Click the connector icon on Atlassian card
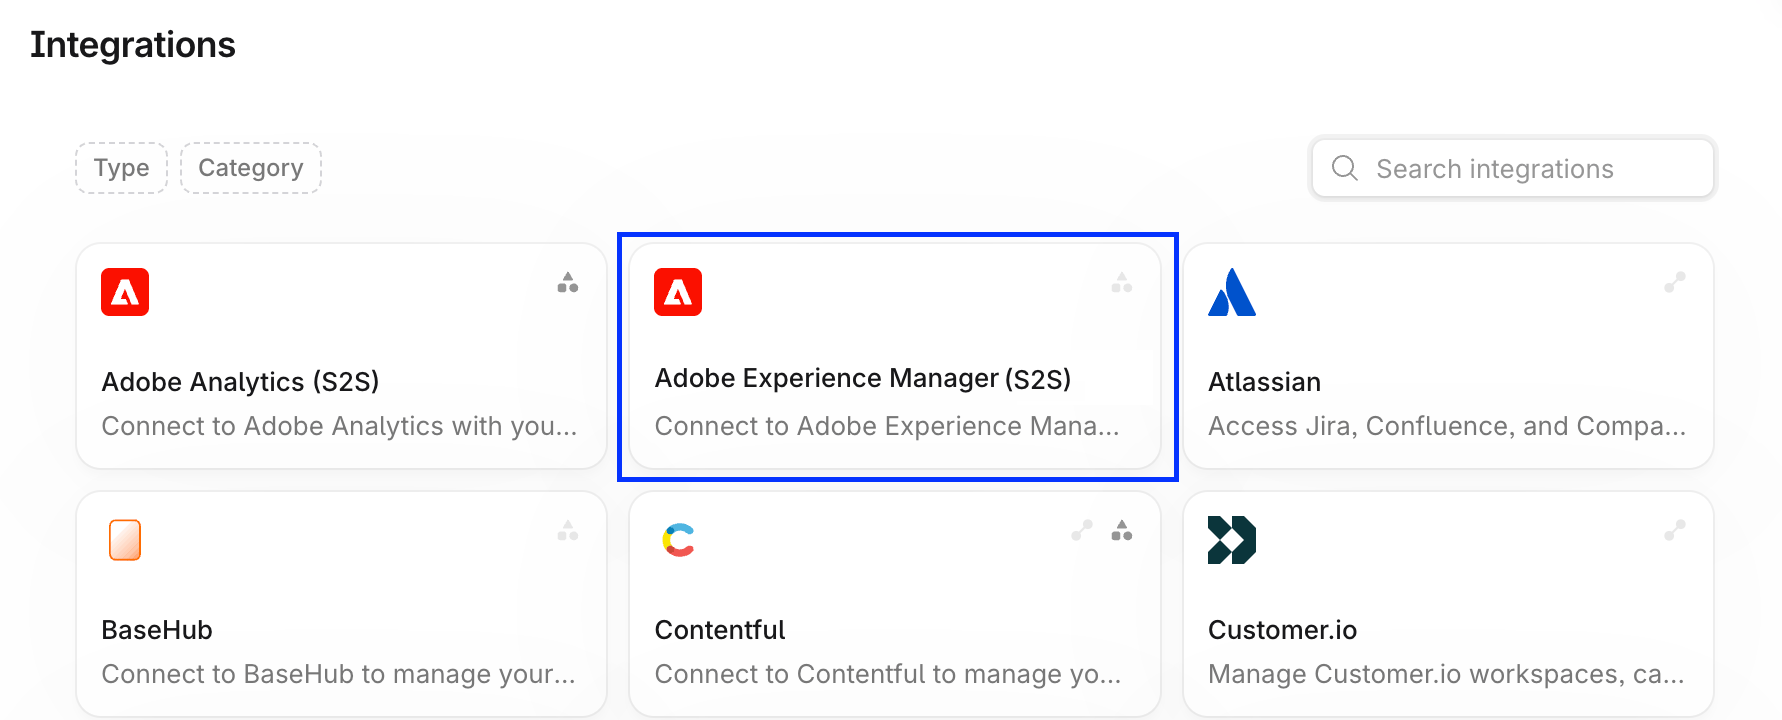This screenshot has width=1782, height=720. tap(1675, 283)
